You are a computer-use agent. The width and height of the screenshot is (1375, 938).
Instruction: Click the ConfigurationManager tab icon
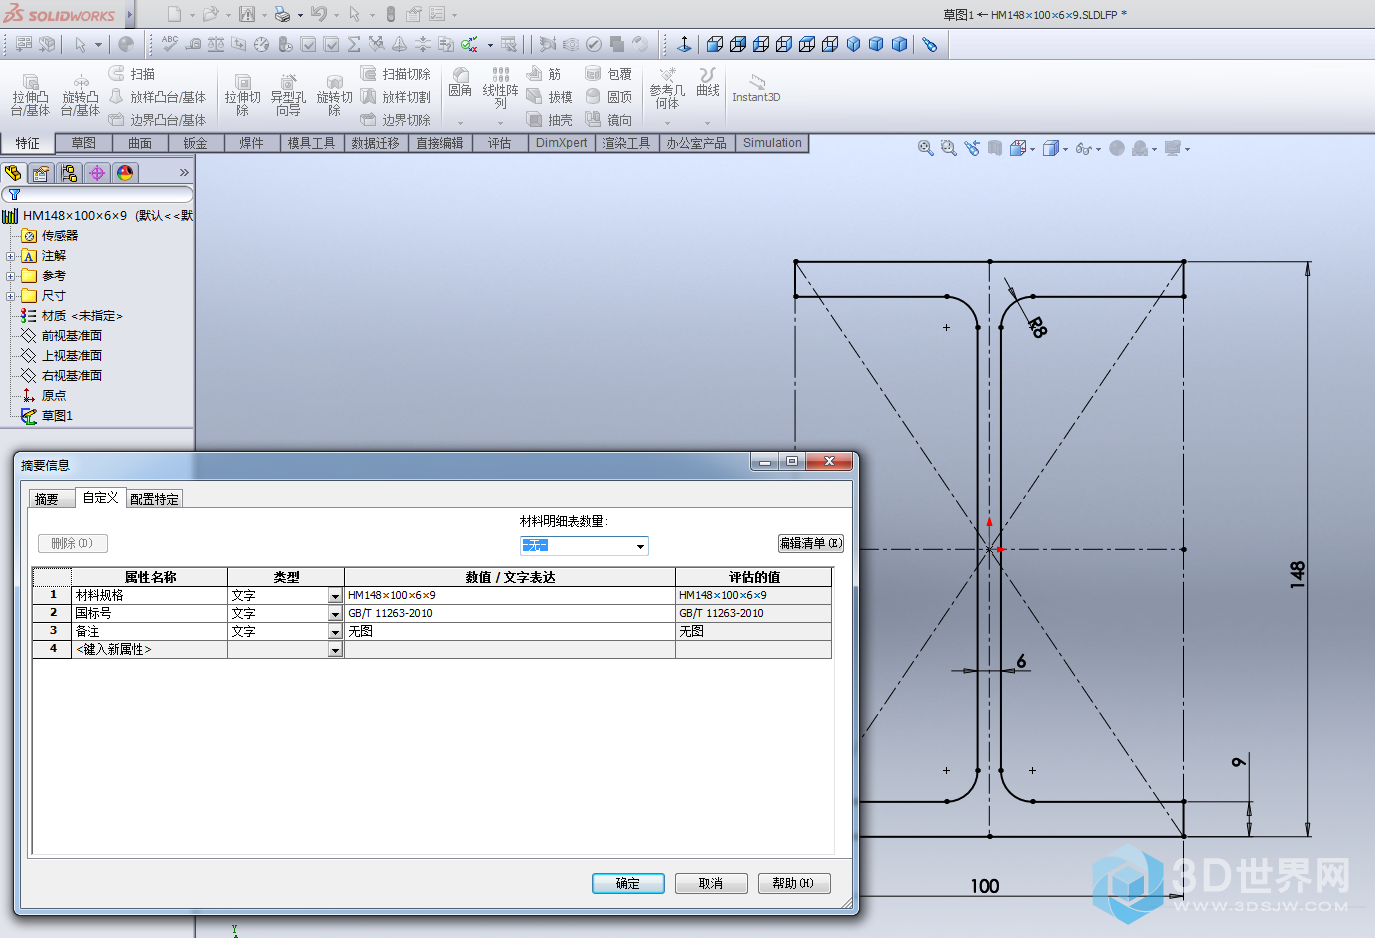tap(69, 173)
